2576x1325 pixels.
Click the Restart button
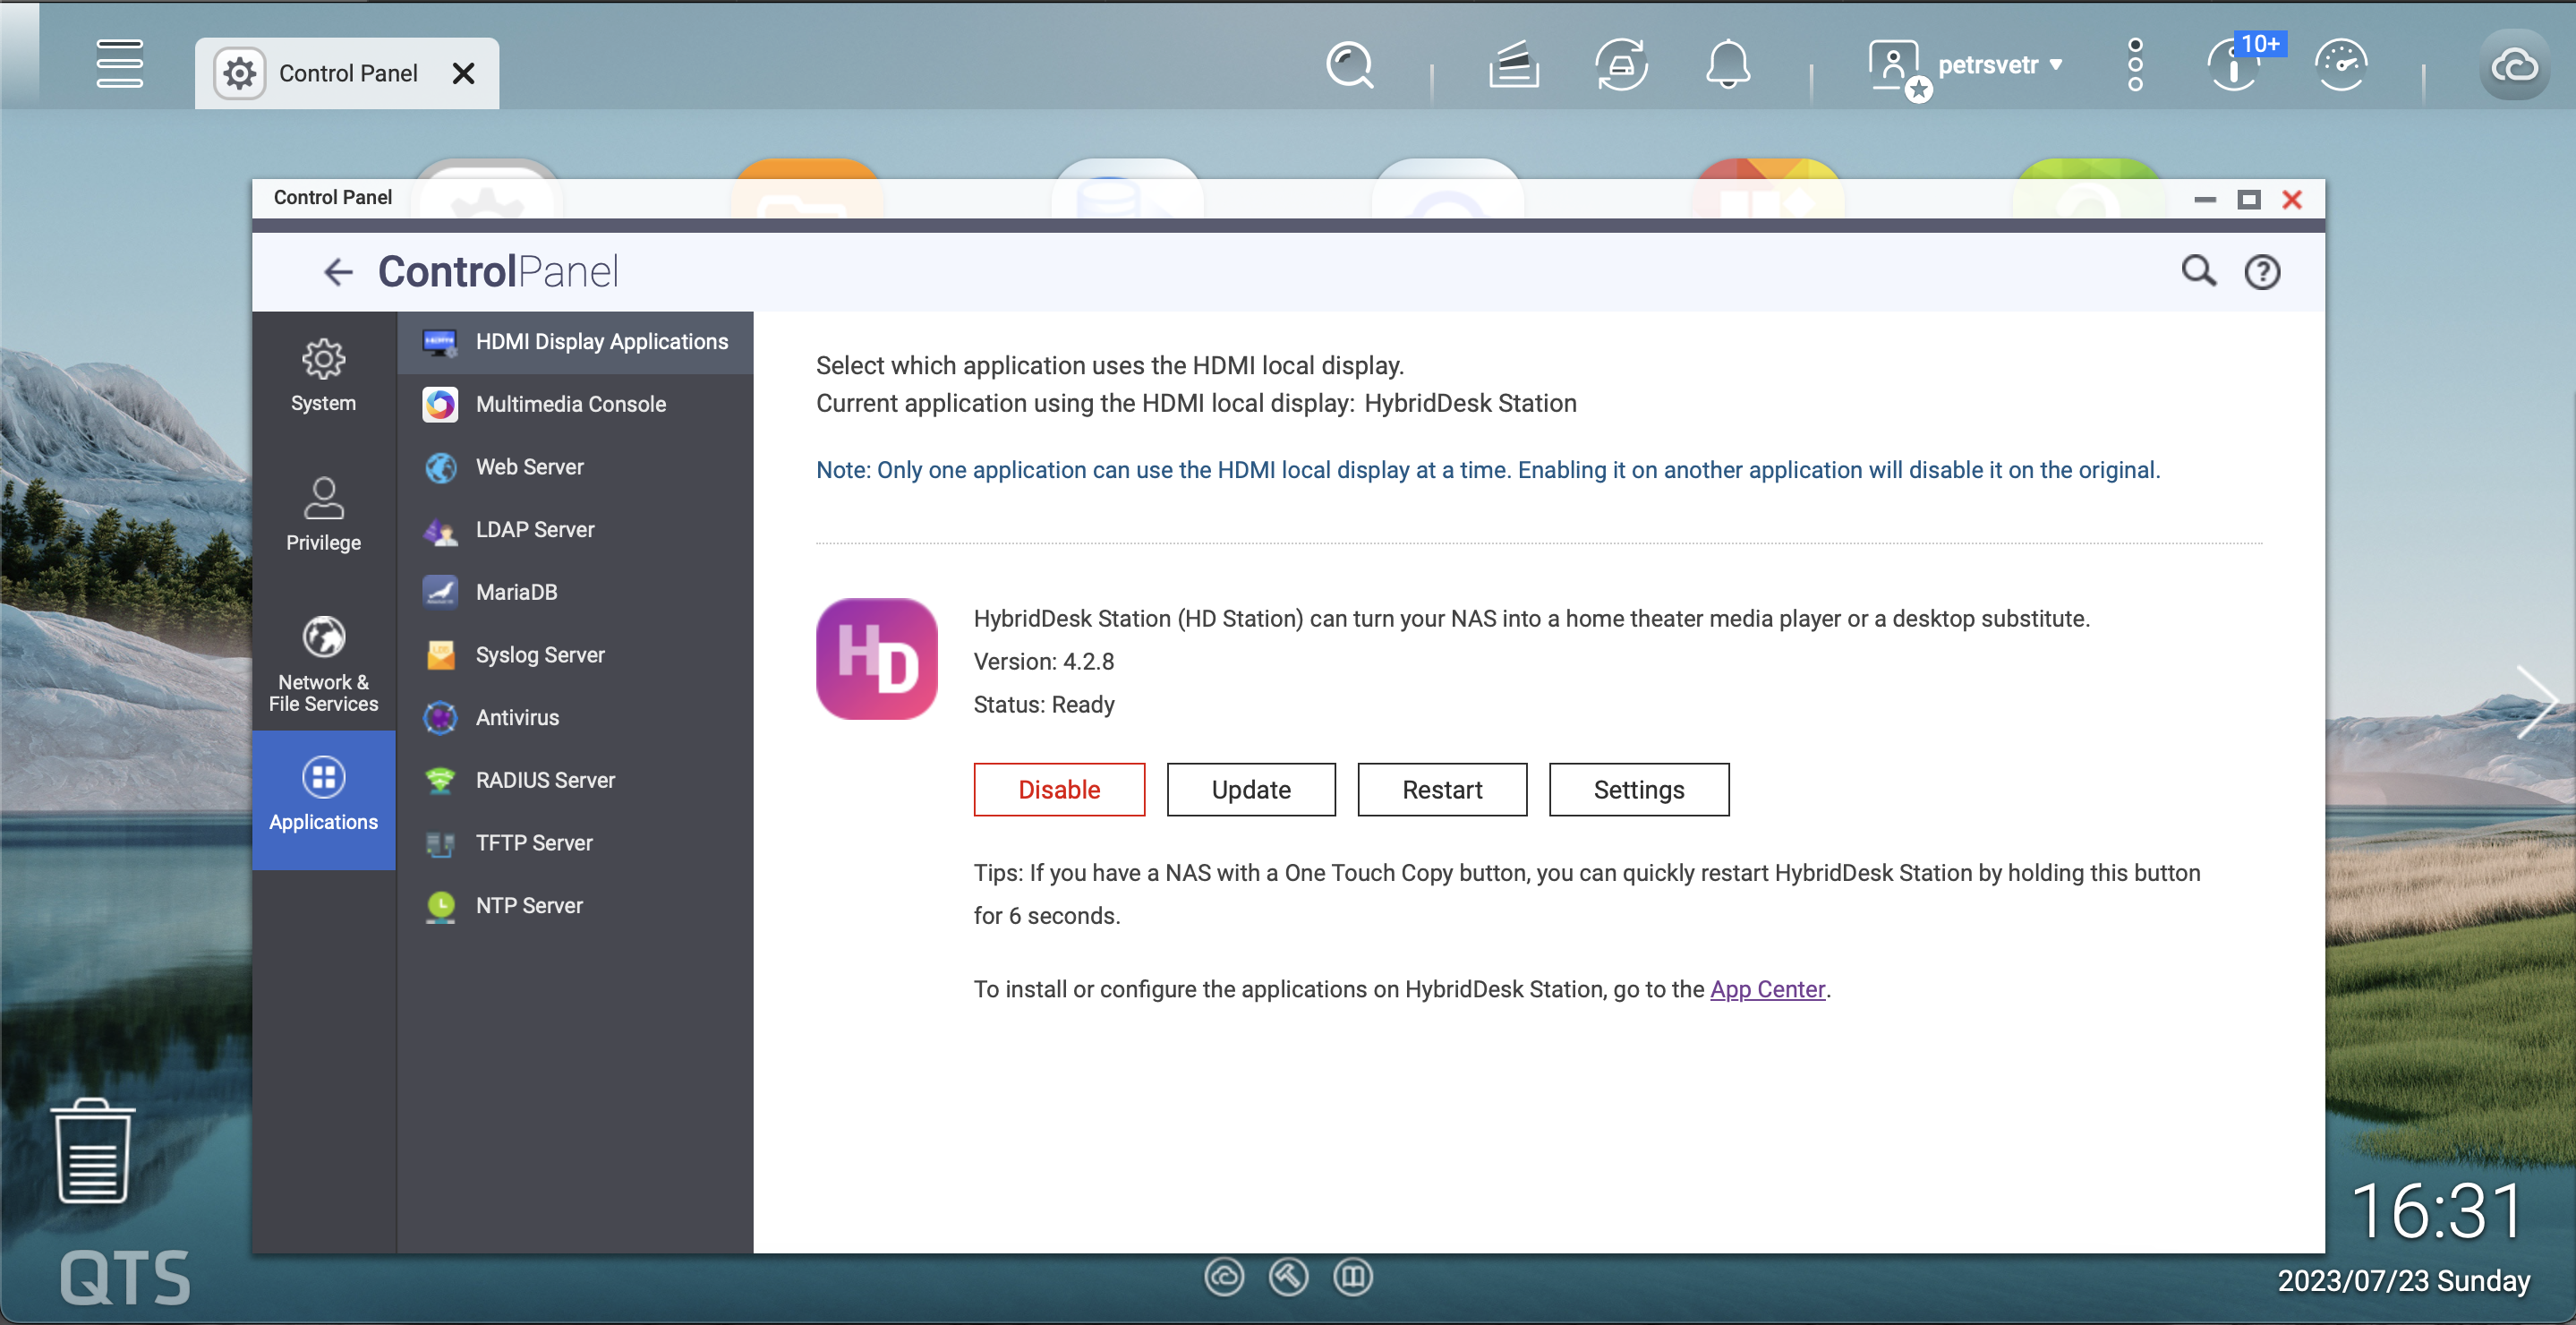[x=1441, y=789]
